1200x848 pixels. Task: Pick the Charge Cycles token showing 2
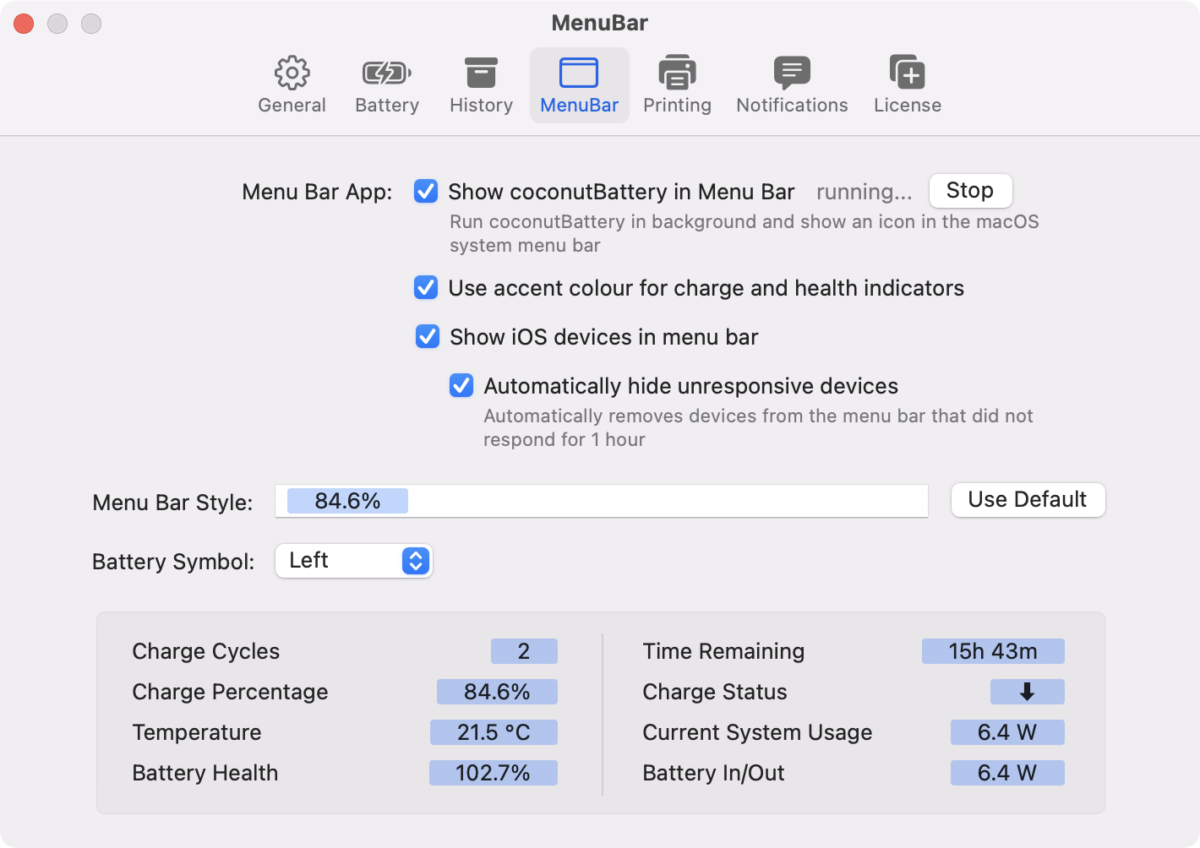click(524, 651)
